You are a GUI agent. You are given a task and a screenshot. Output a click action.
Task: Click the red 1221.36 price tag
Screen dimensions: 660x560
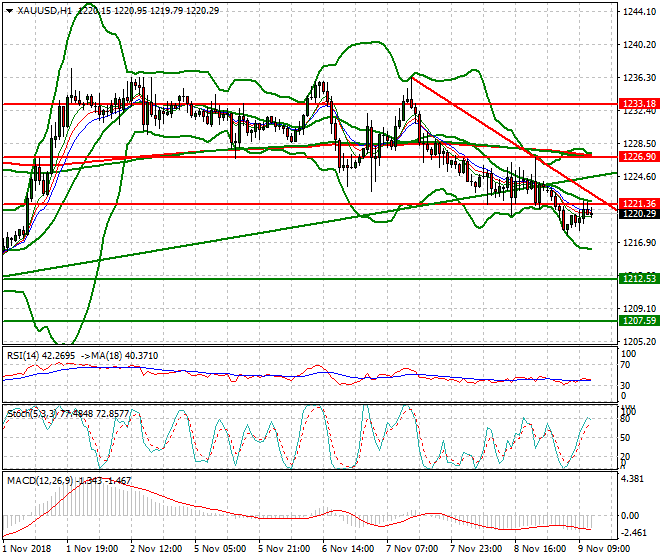pos(639,204)
